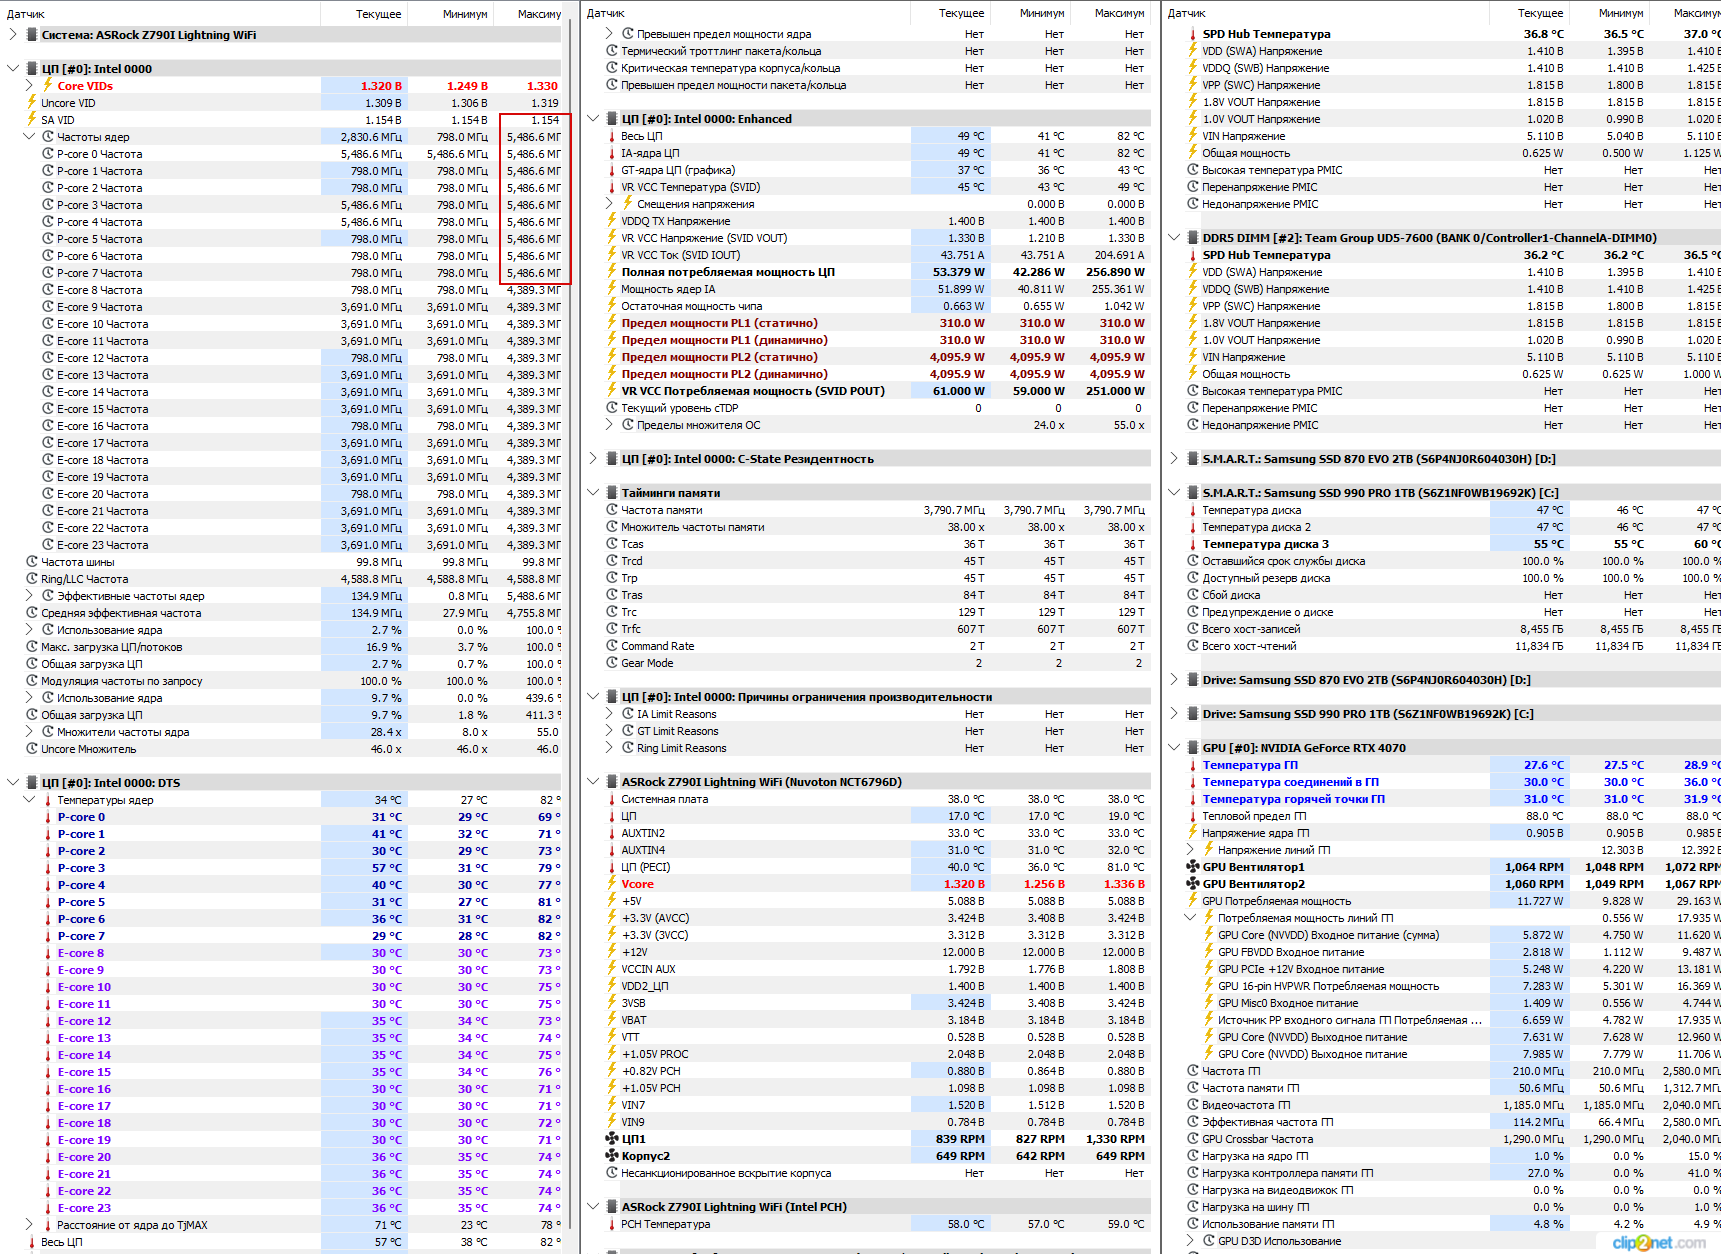The height and width of the screenshot is (1254, 1721).
Task: Select the clock icon beside Частота шины
Action: (x=31, y=561)
